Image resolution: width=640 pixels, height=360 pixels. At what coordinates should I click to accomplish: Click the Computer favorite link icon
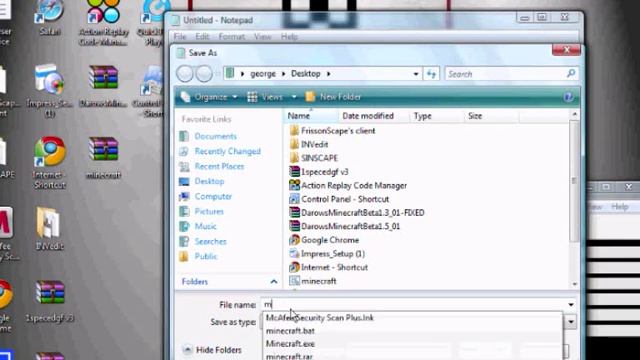click(x=184, y=196)
